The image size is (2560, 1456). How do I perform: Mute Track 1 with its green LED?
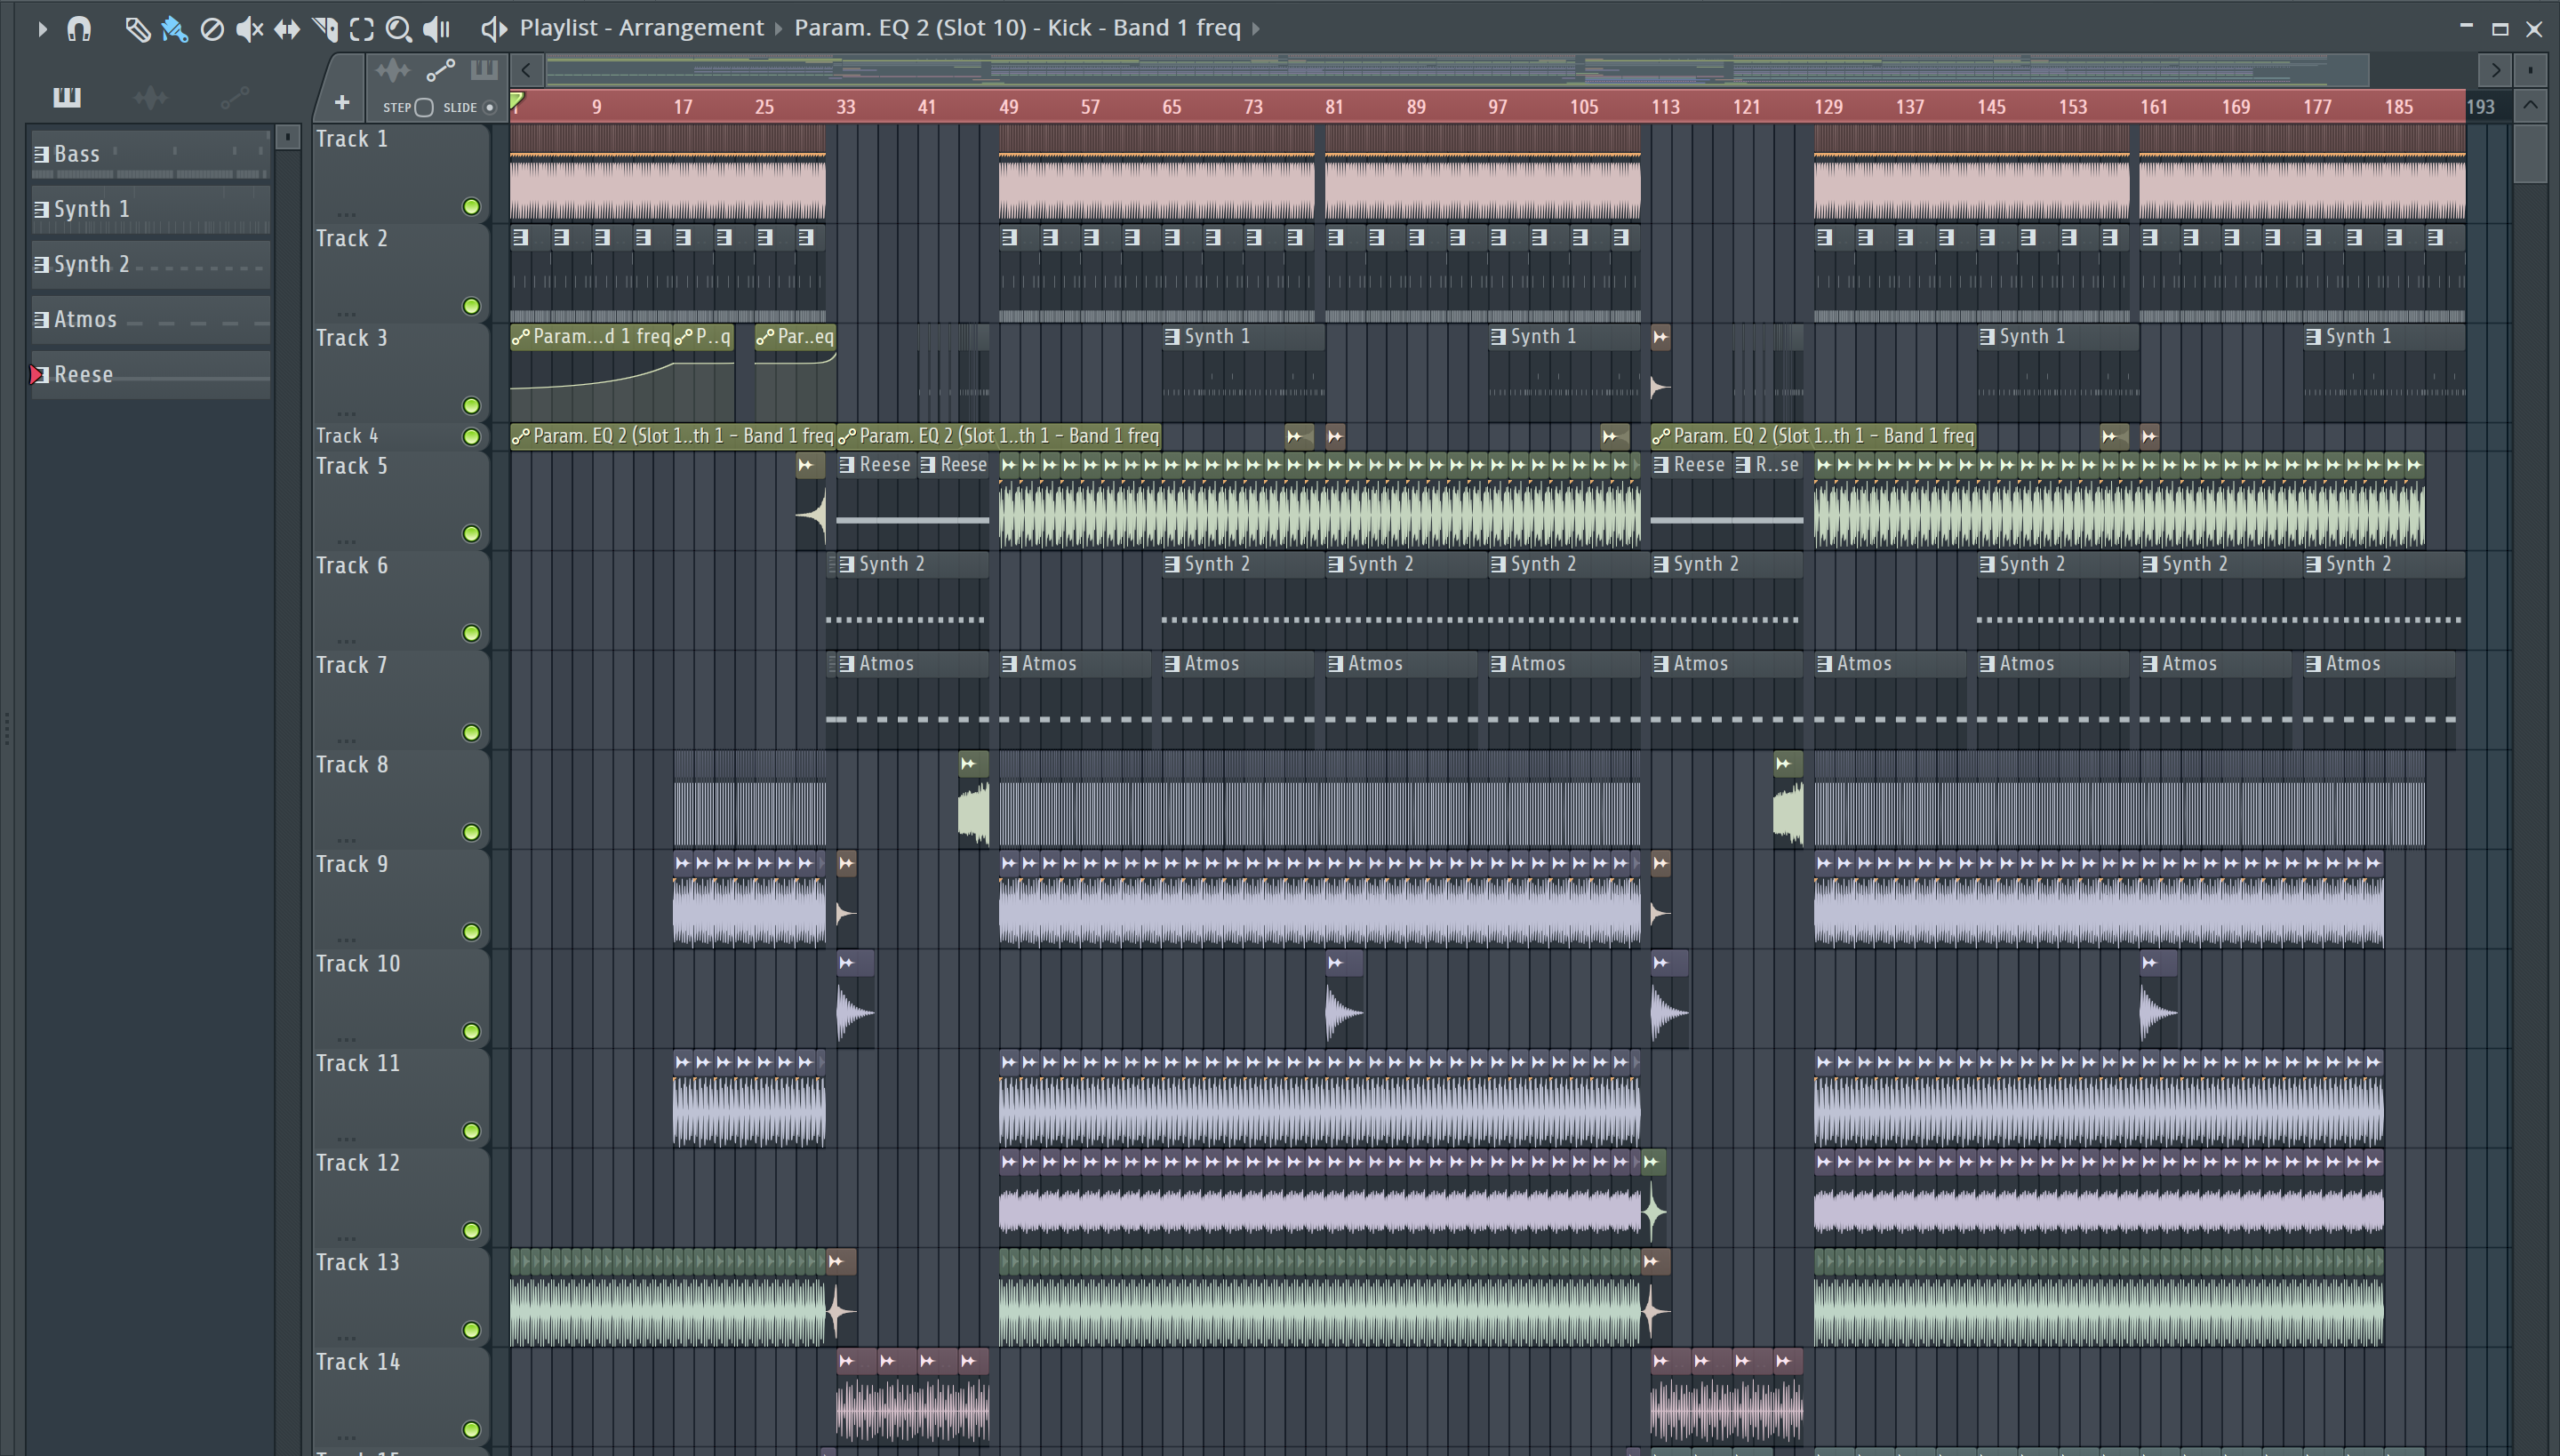pyautogui.click(x=471, y=207)
